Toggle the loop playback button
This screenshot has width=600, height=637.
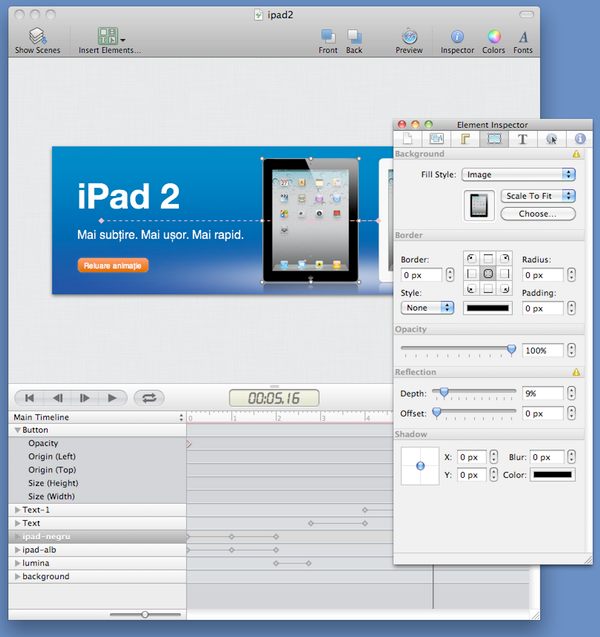(149, 398)
